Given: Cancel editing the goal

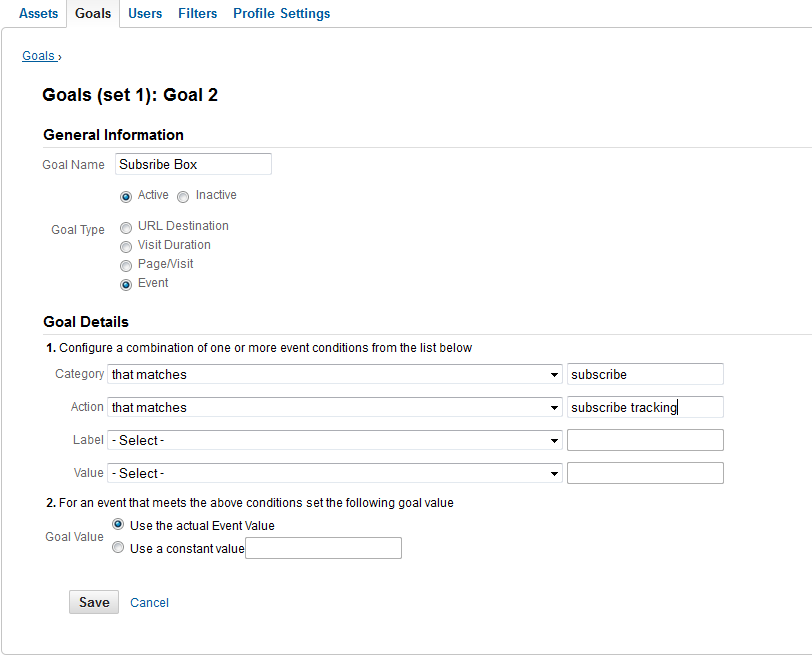Looking at the screenshot, I should coord(149,603).
